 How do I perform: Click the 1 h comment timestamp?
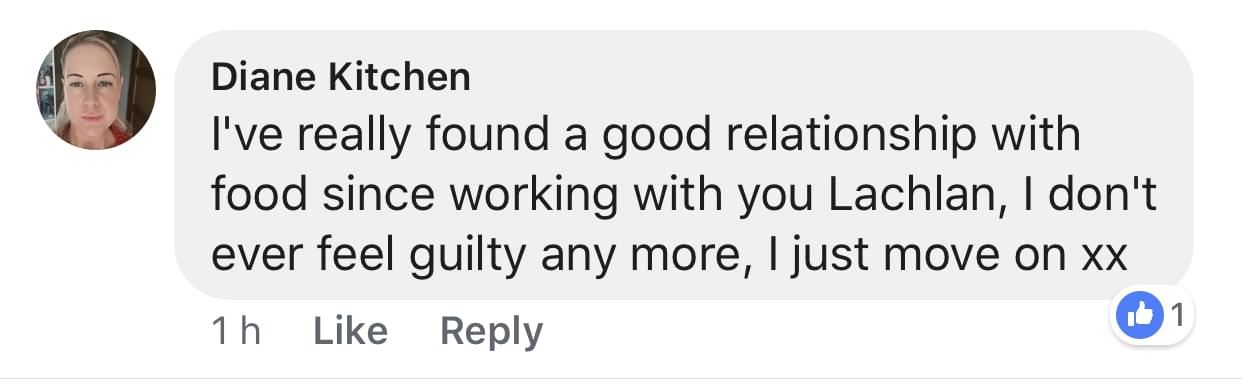[x=236, y=331]
